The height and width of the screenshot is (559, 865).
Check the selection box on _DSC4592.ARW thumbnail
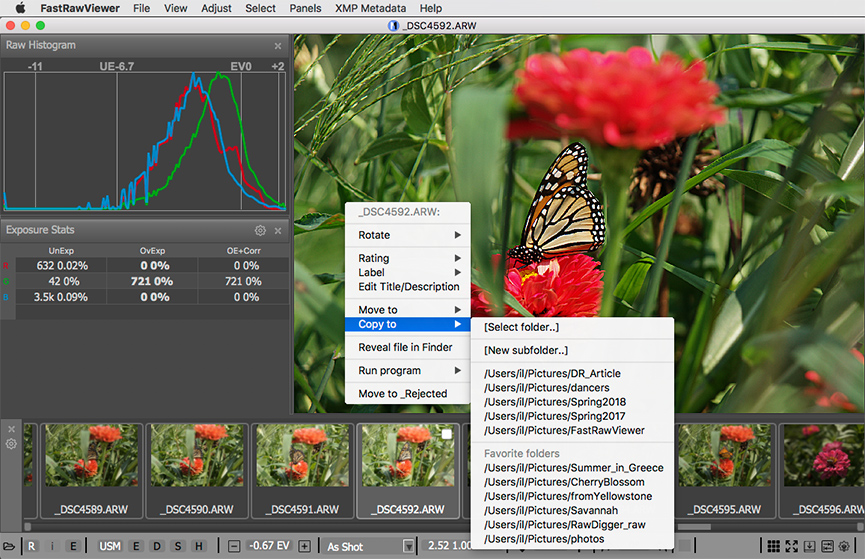pyautogui.click(x=446, y=434)
